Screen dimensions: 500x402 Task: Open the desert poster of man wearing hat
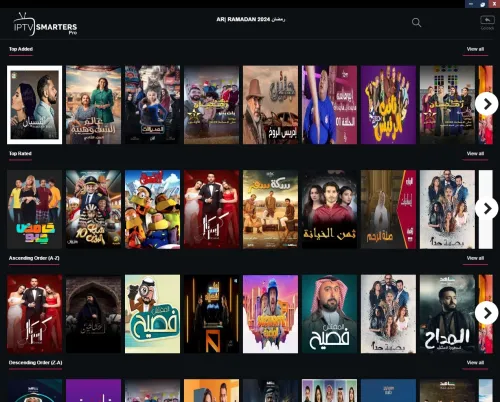tap(270, 105)
